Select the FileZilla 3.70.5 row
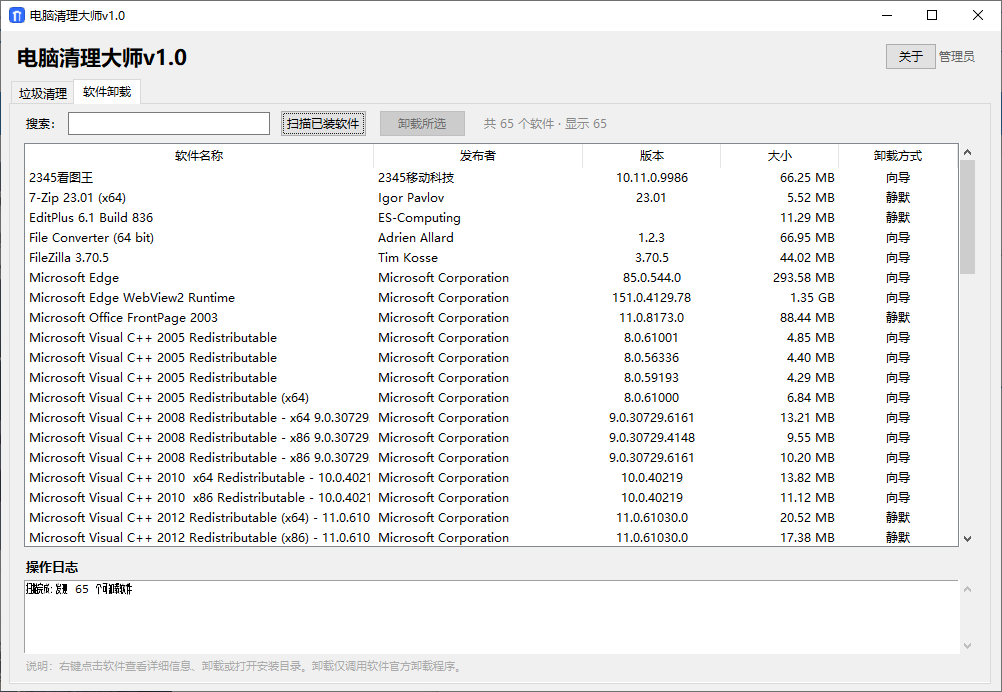This screenshot has width=1002, height=692. pos(492,258)
